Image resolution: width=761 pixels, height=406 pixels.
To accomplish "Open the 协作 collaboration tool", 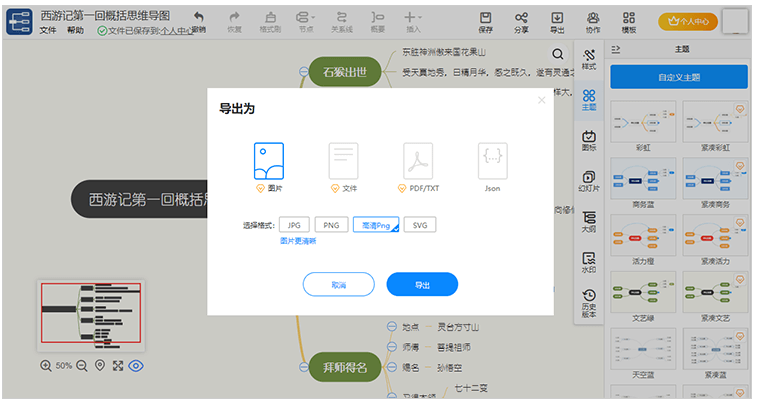I will 593,21.
